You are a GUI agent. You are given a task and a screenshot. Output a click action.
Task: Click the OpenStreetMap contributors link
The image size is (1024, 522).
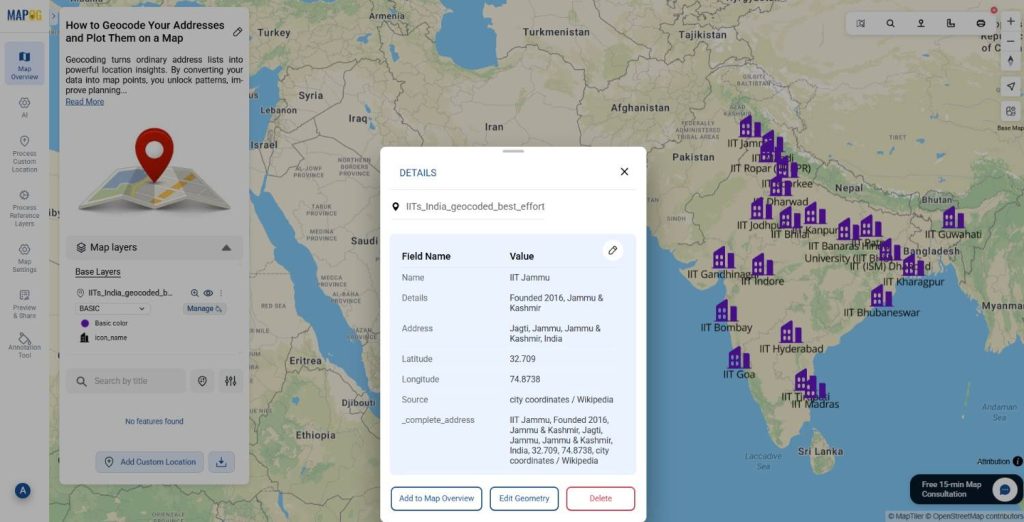tap(976, 517)
